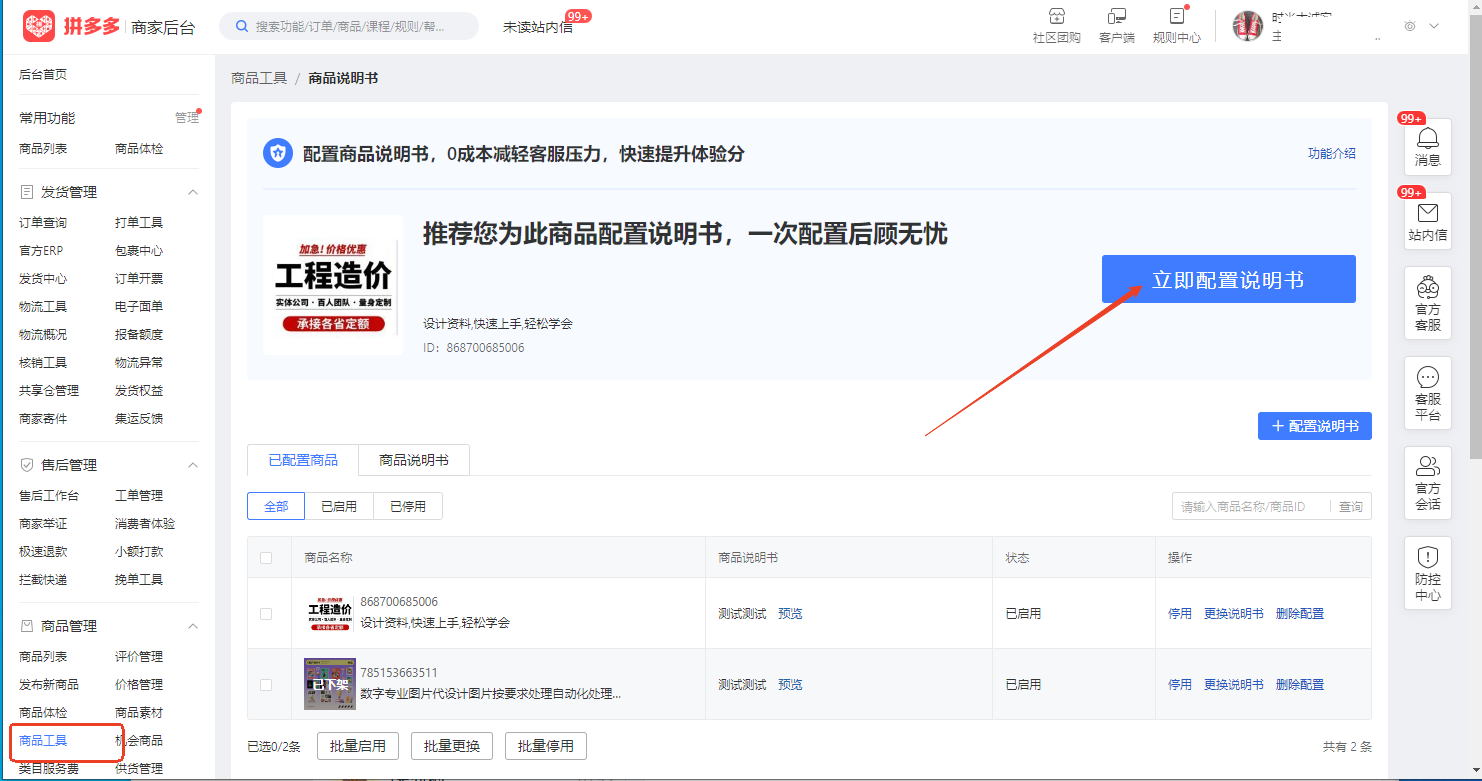Open 未读站内信 in the header
The image size is (1482, 781).
[x=538, y=27]
